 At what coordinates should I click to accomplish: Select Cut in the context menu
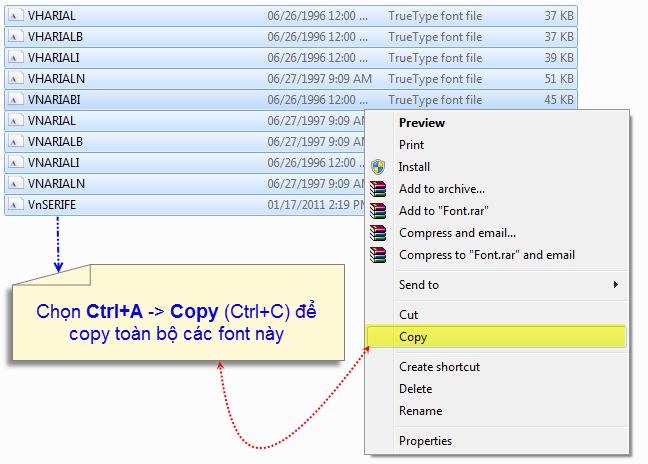click(x=408, y=315)
